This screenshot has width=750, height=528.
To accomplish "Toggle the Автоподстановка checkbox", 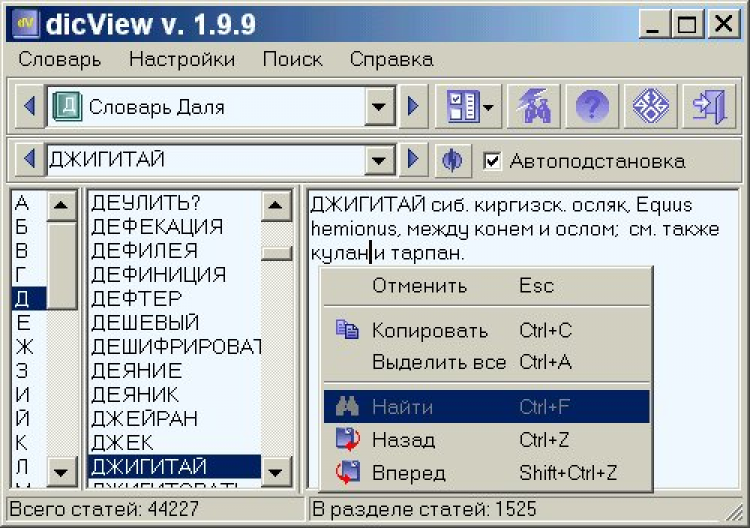I will point(492,161).
